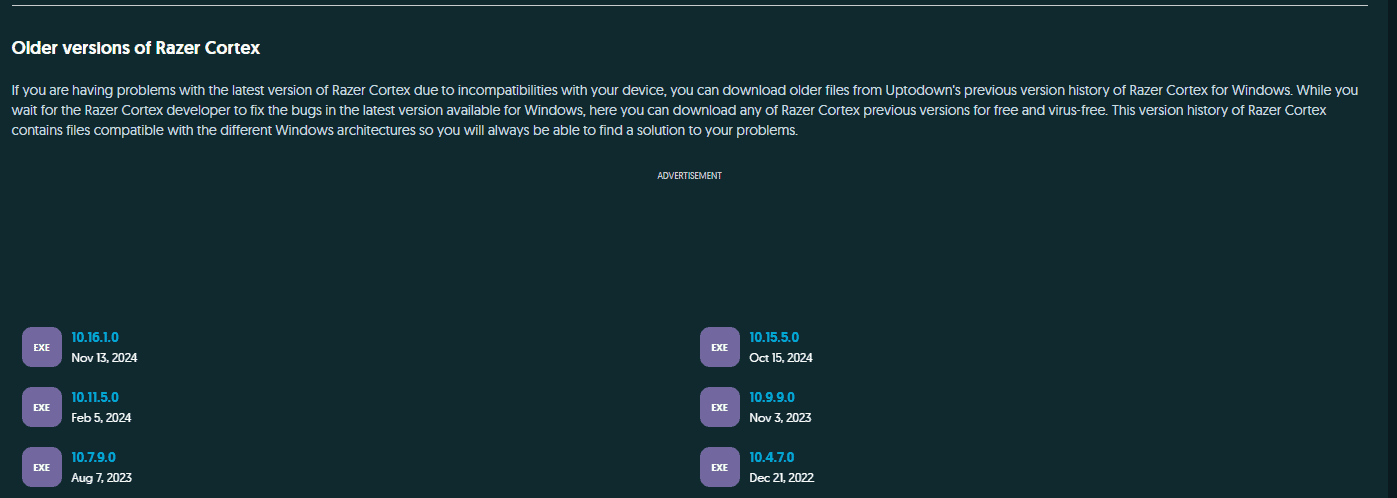
Task: Click the EXE icon beside version 10.15.5.0
Action: pos(720,347)
